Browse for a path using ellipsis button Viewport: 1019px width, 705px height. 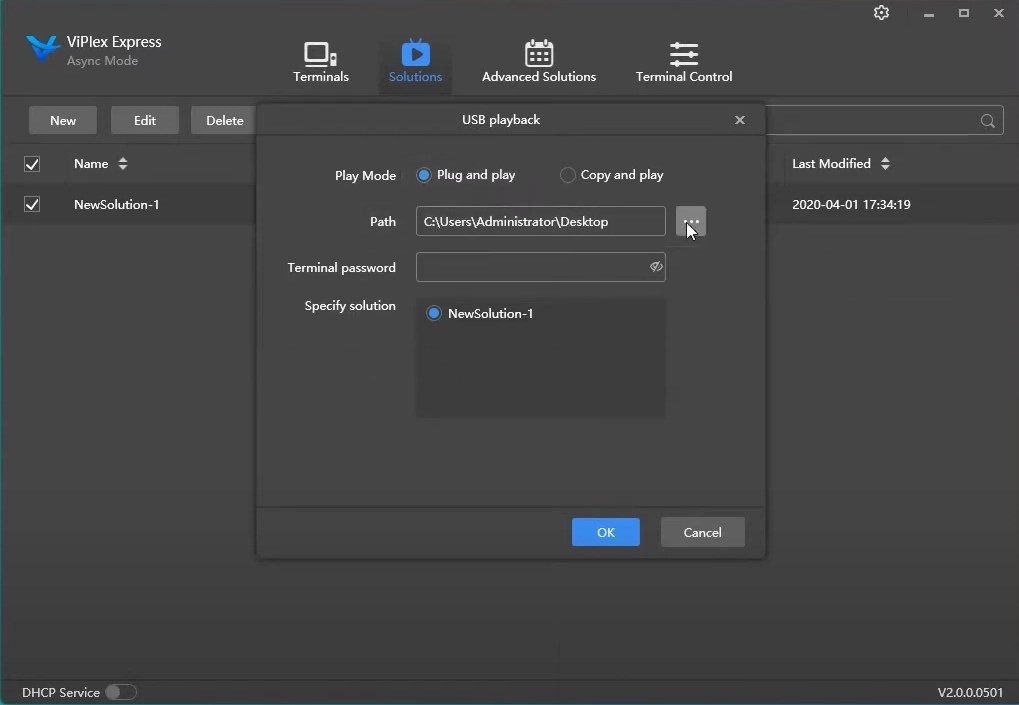691,221
